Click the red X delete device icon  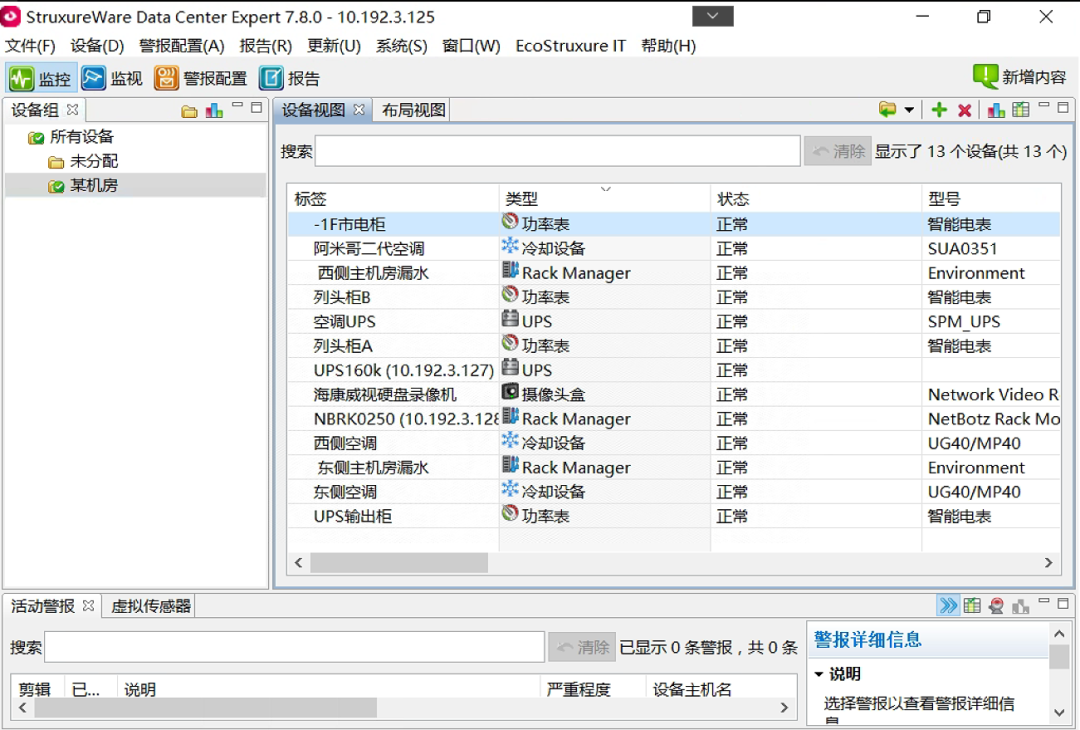pyautogui.click(x=964, y=110)
